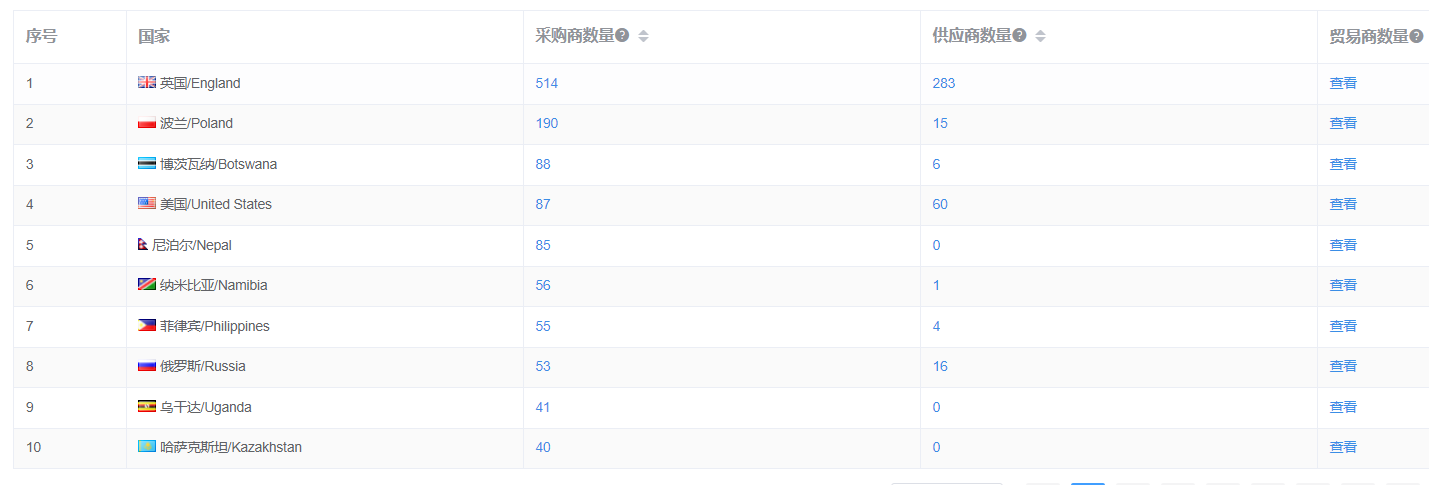
Task: Click United States supplier count 60
Action: (940, 204)
